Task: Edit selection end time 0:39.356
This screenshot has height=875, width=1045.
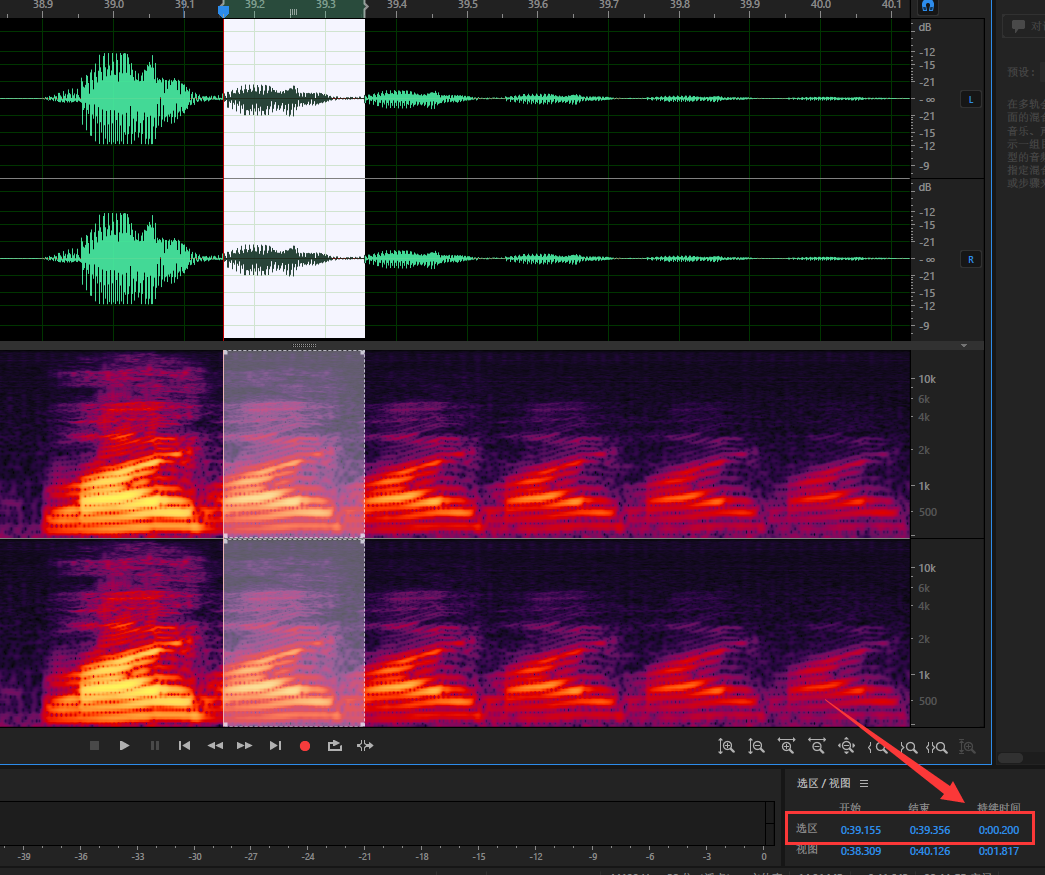Action: 930,830
